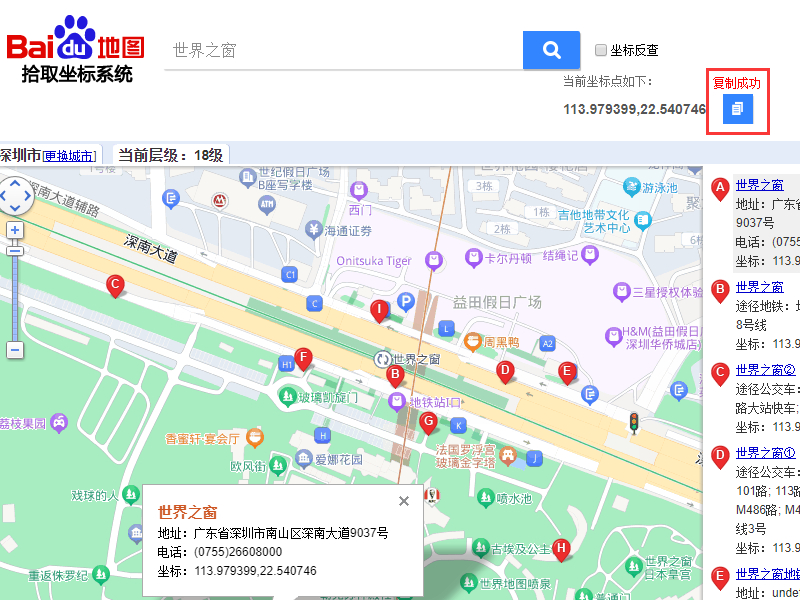Click the 深南大道 road label
This screenshot has height=600, width=800.
click(151, 249)
